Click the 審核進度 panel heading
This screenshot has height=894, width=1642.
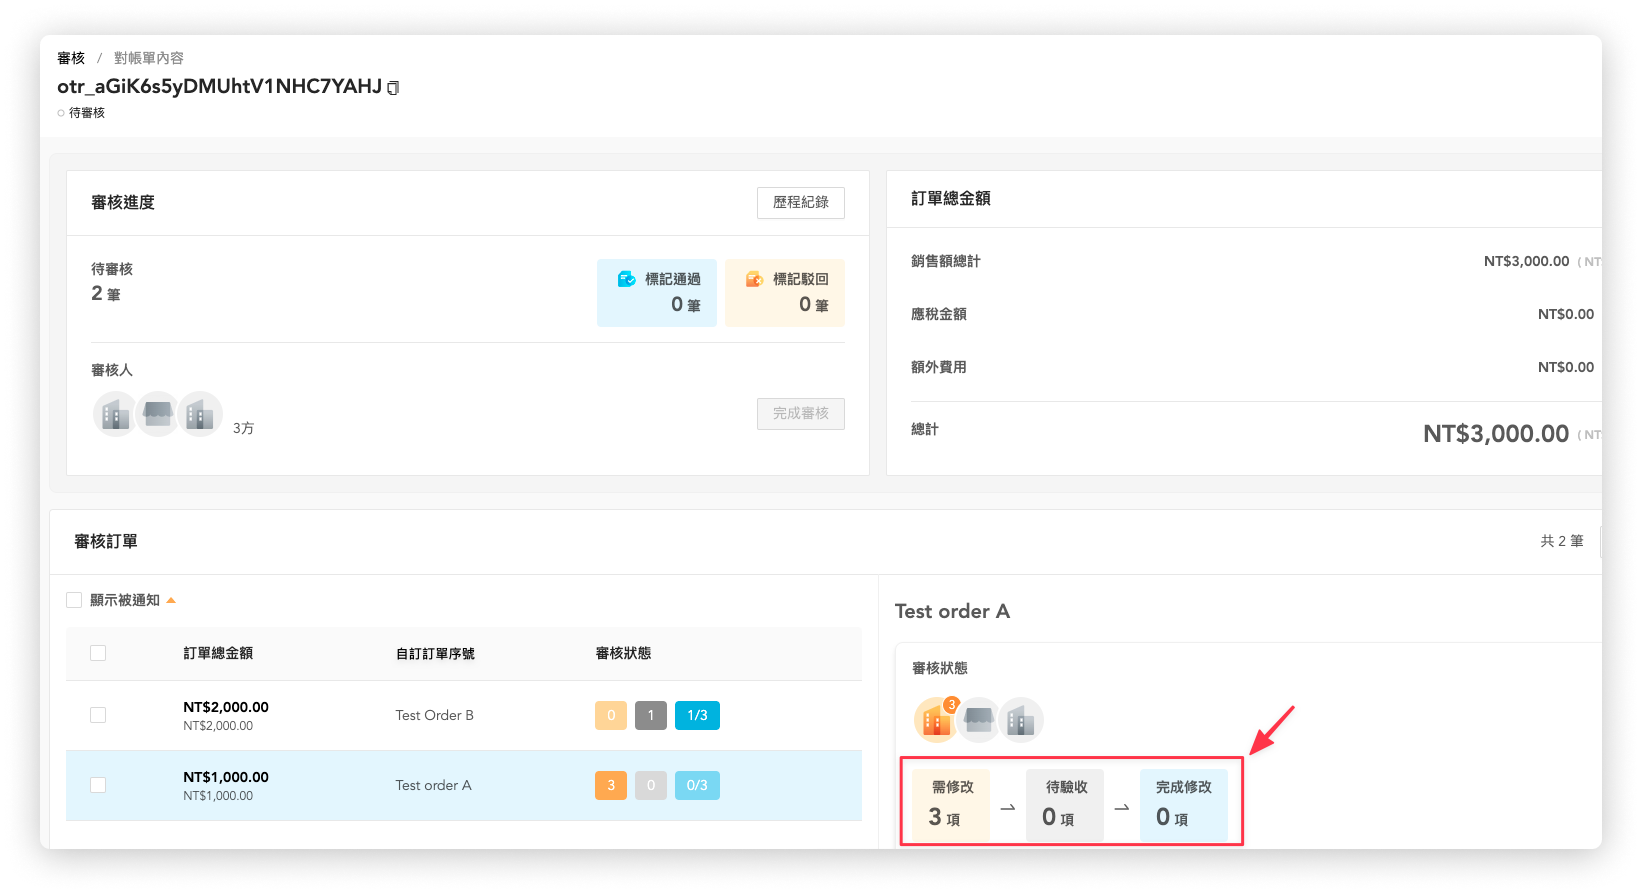point(123,202)
